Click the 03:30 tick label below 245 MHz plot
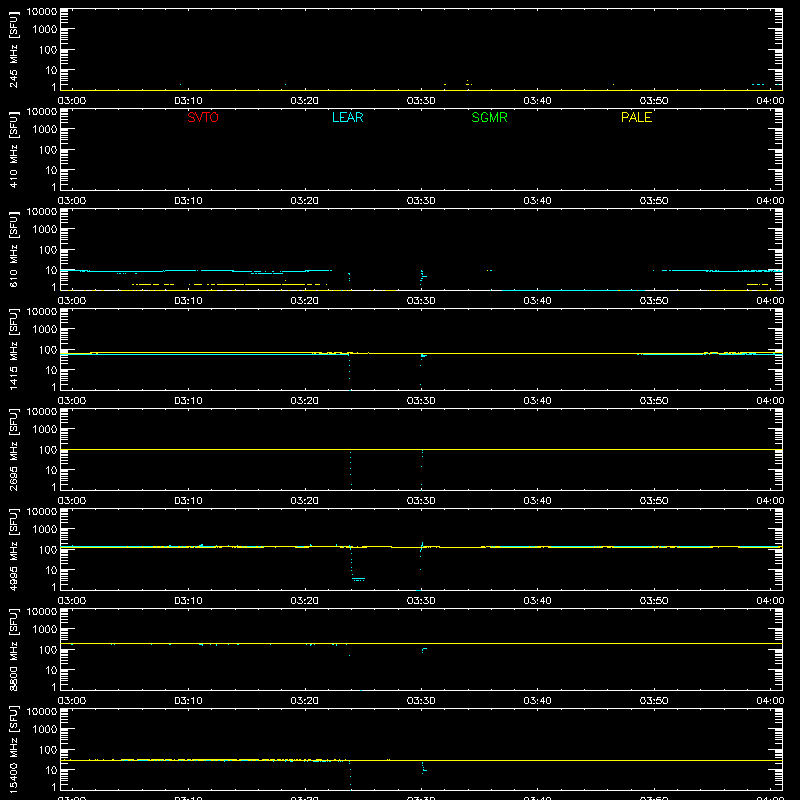The image size is (800, 800). pyautogui.click(x=421, y=101)
